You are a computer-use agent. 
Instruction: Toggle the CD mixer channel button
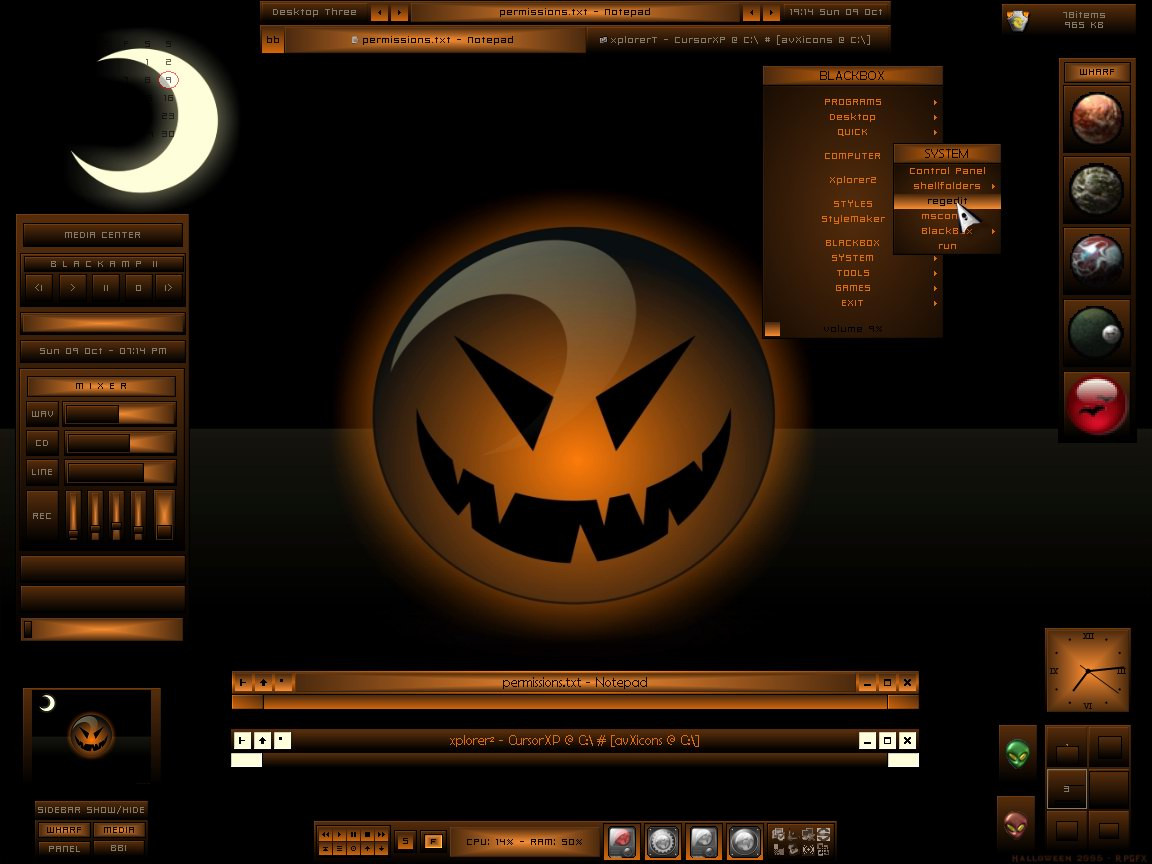pos(42,443)
